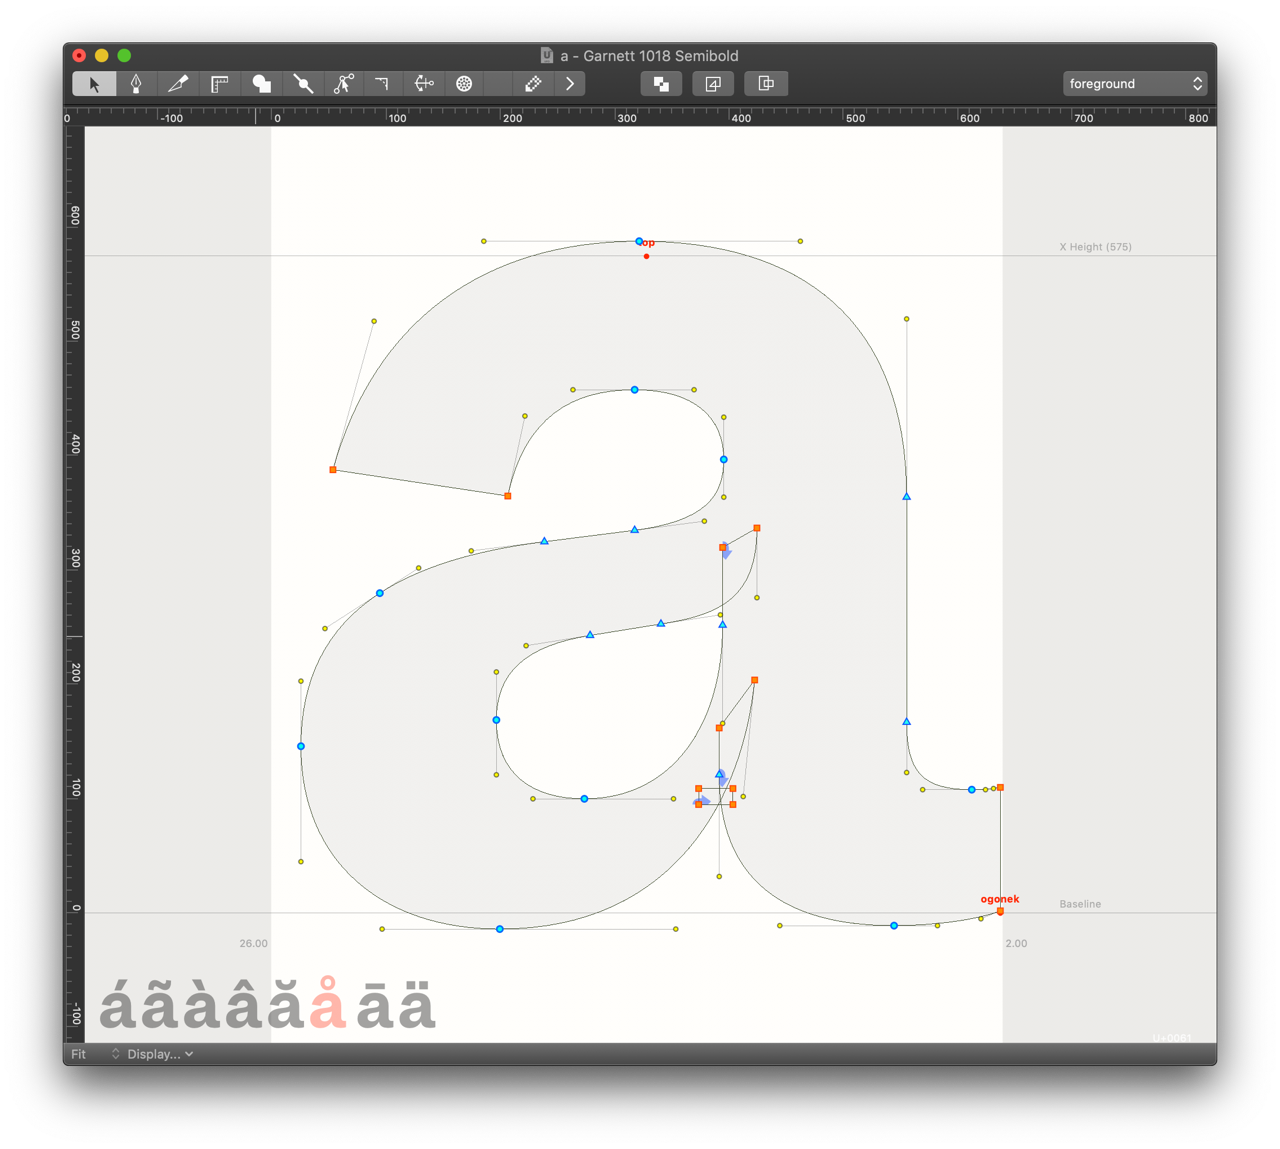
Task: Select the agrave (à) preview glyph
Action: tap(202, 1005)
